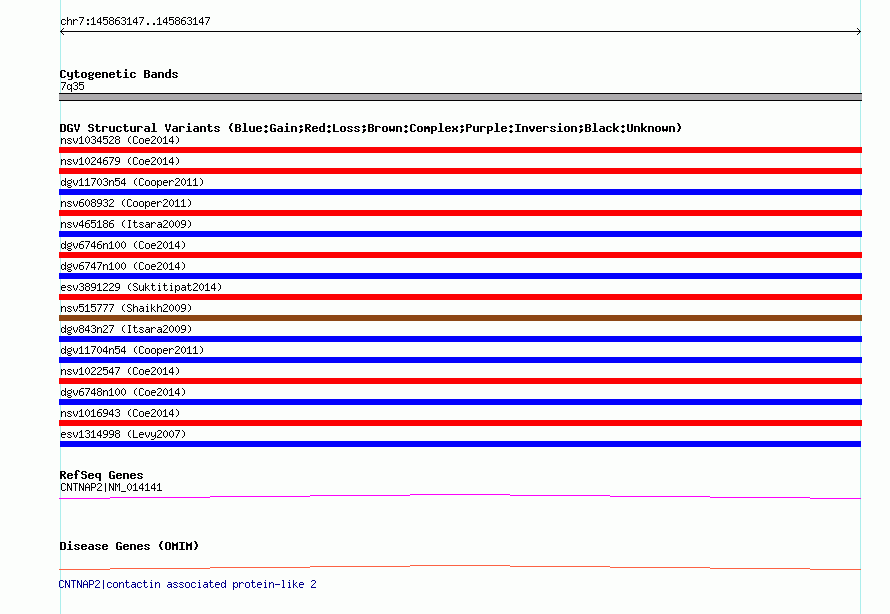The width and height of the screenshot is (890, 614).
Task: Click the dgv6747n100 (Coe2014) label
Action: [x=123, y=266]
